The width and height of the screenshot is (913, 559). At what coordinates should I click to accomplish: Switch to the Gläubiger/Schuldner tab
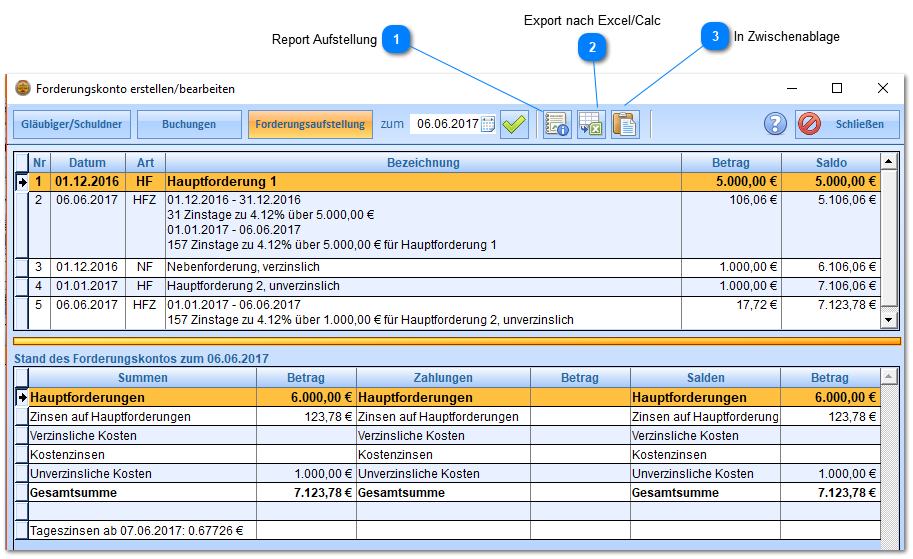tap(71, 125)
